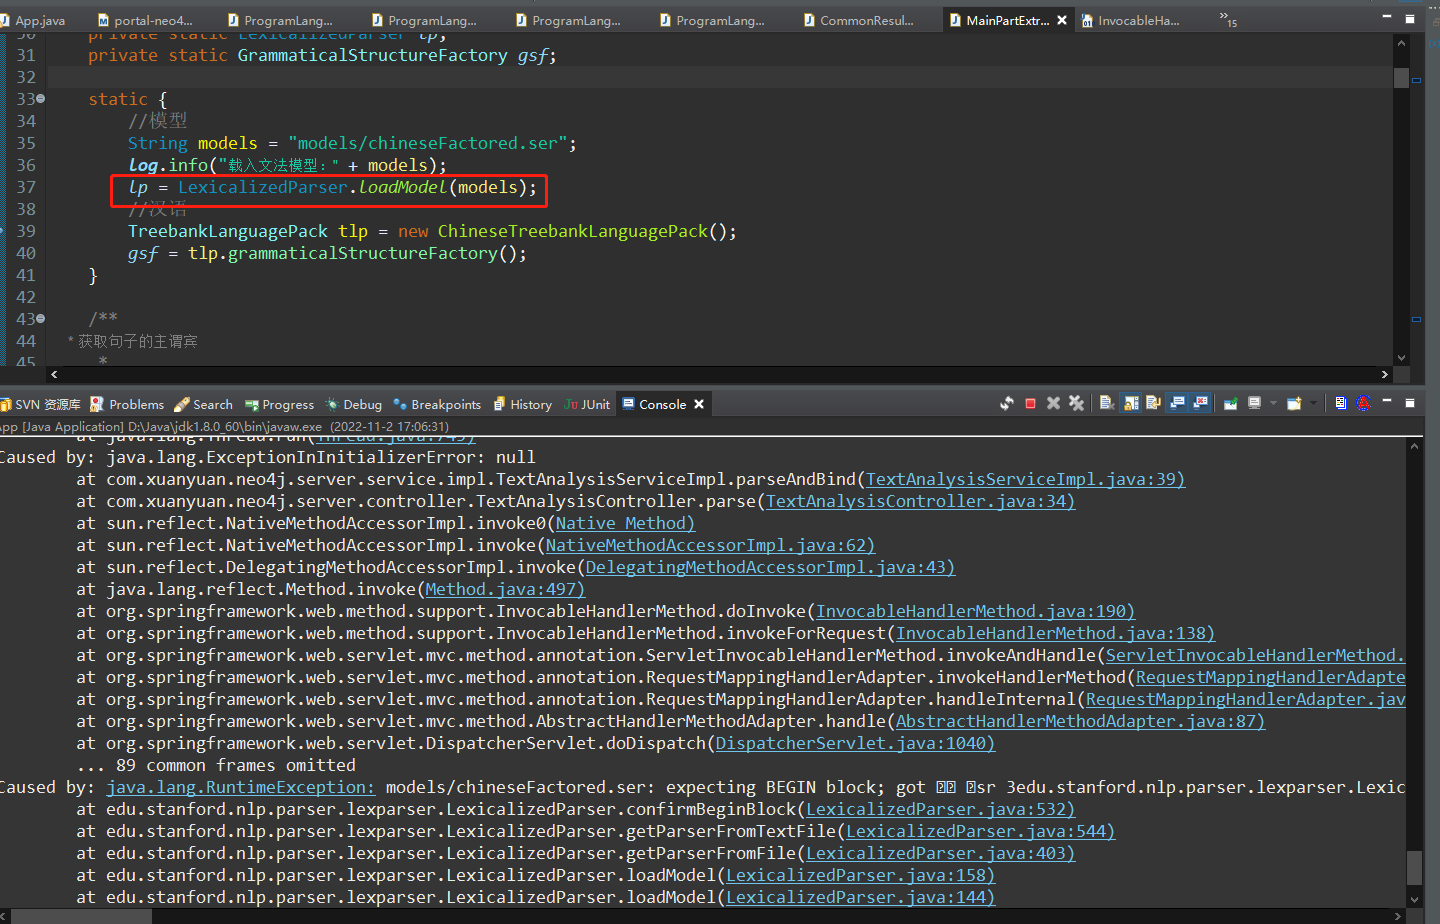Image resolution: width=1440 pixels, height=924 pixels.
Task: Open LexicalizedParser.java:158 link
Action: pyautogui.click(x=860, y=875)
